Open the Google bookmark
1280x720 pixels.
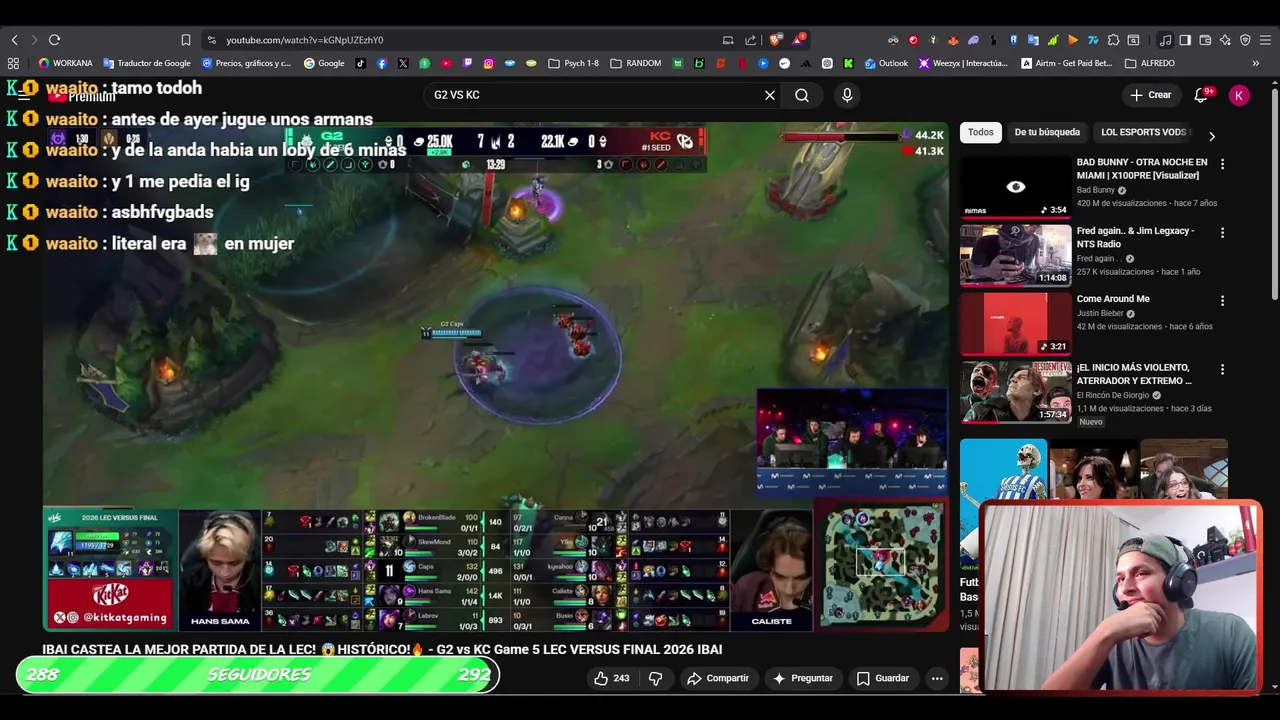click(x=324, y=63)
